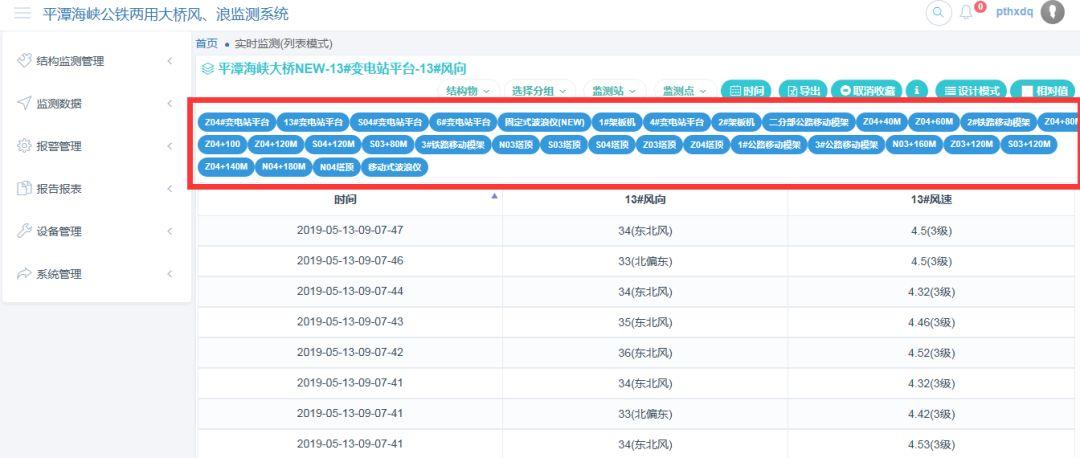
Task: Expand the 报警管理 chevron
Action: 169,146
